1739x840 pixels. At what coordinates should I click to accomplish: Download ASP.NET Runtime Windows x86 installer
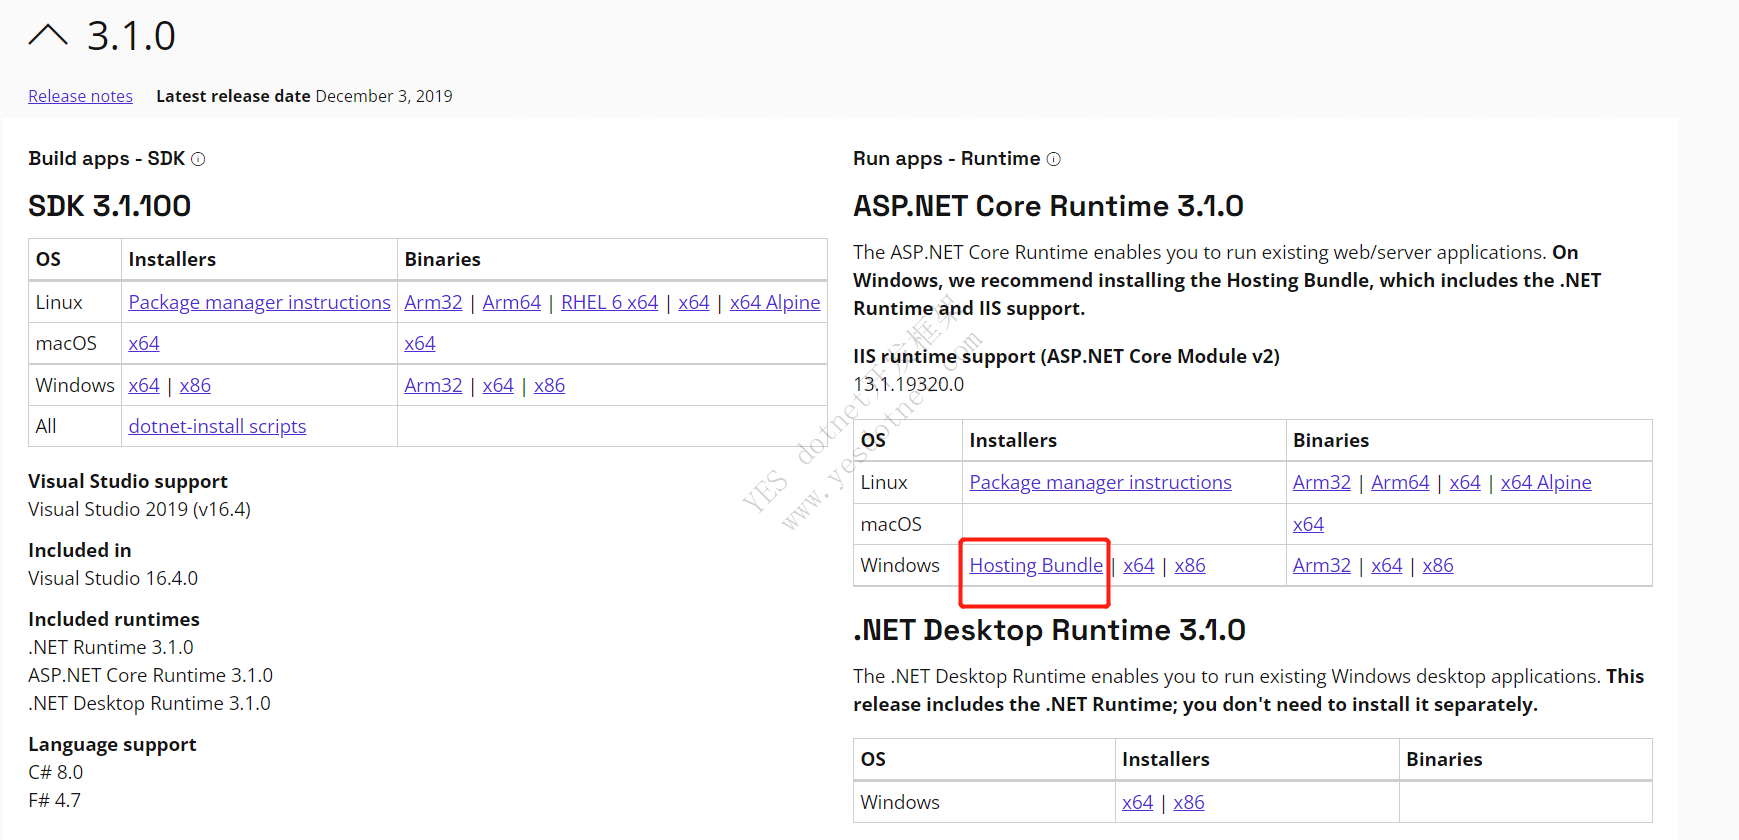(1190, 565)
